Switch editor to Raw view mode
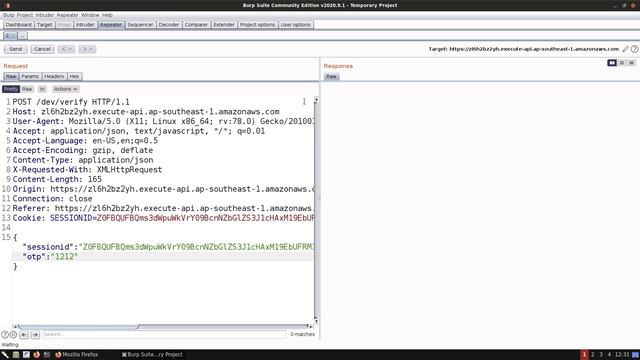 pyautogui.click(x=27, y=89)
